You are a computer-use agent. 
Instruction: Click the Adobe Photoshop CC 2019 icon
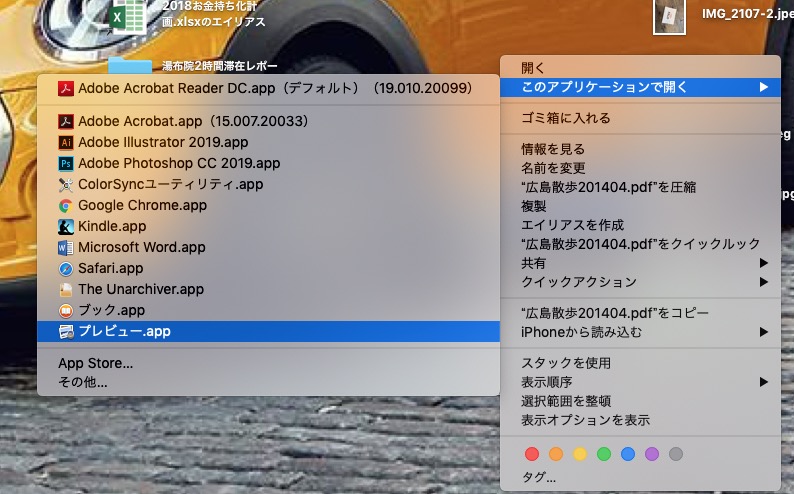66,163
